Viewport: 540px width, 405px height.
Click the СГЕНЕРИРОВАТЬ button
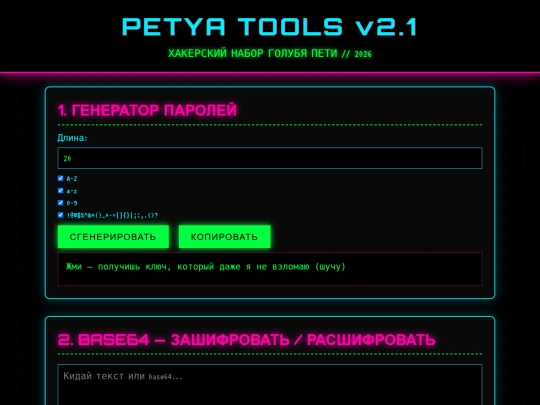click(113, 237)
